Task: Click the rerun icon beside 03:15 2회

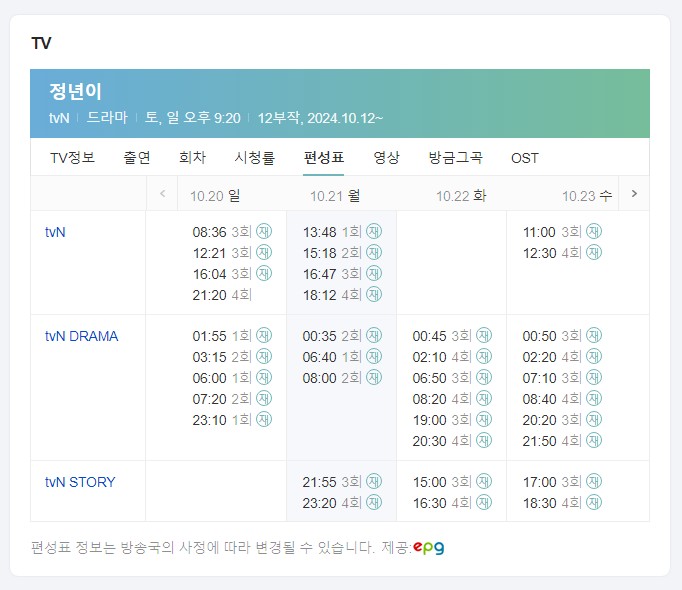Action: tap(264, 356)
